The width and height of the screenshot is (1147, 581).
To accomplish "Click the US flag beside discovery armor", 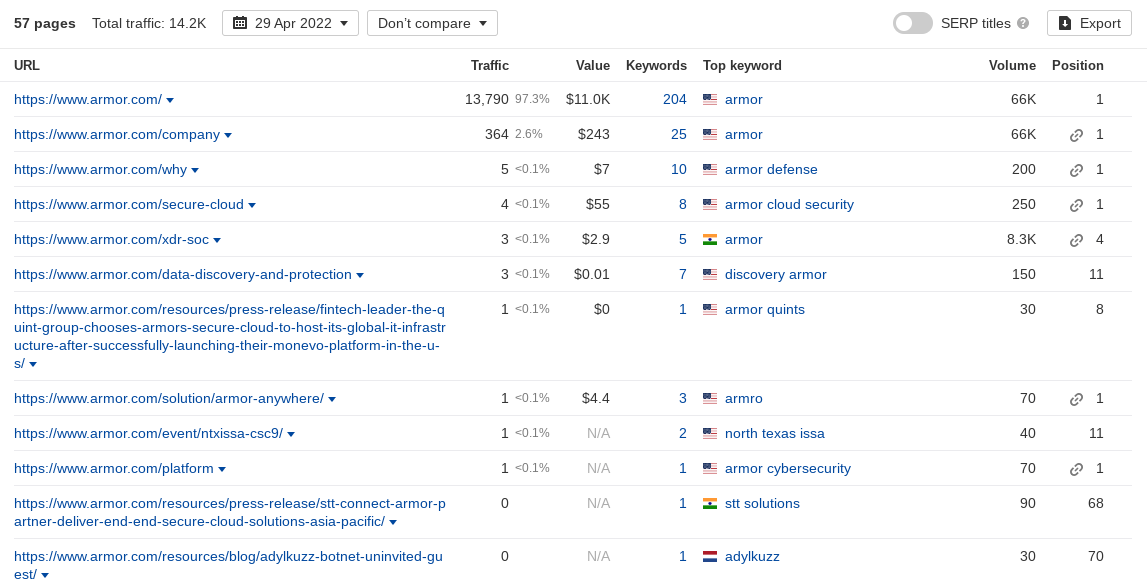I will [710, 275].
